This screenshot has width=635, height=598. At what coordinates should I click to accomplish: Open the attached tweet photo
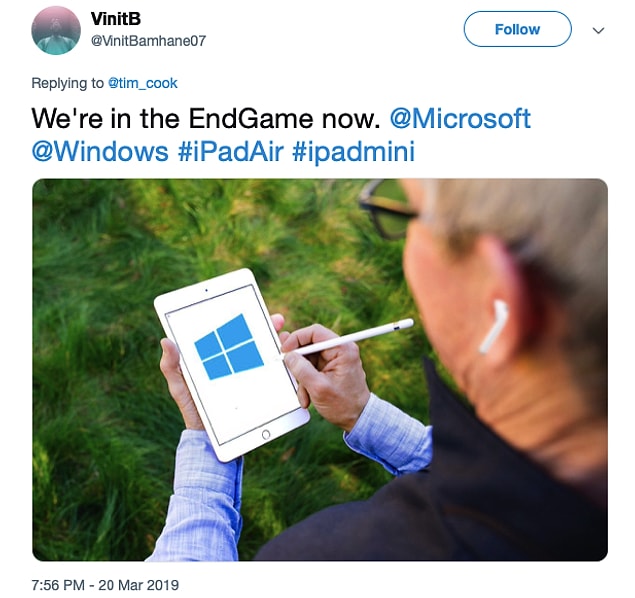tap(320, 370)
